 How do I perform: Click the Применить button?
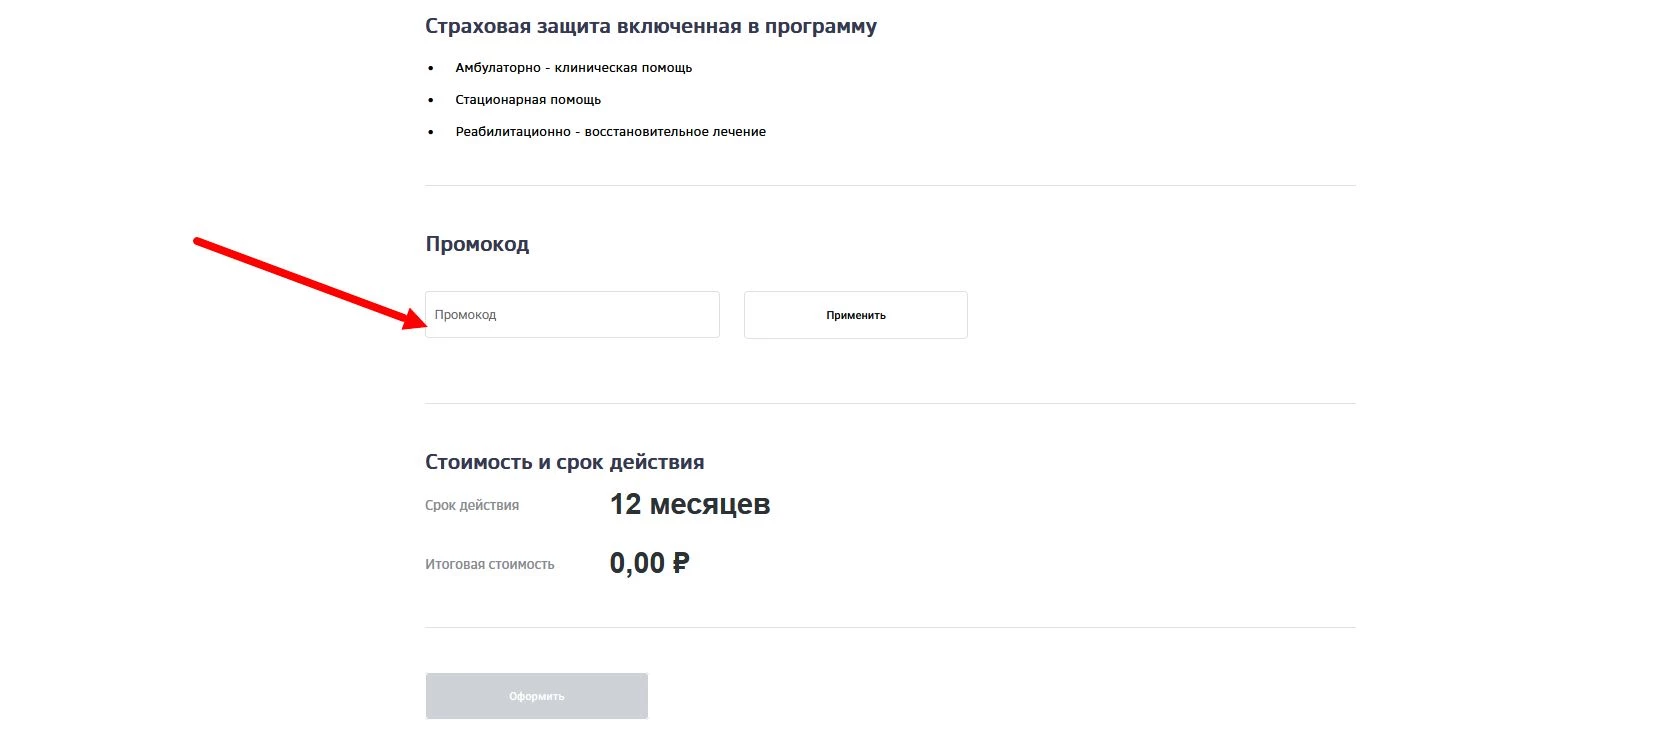(854, 314)
